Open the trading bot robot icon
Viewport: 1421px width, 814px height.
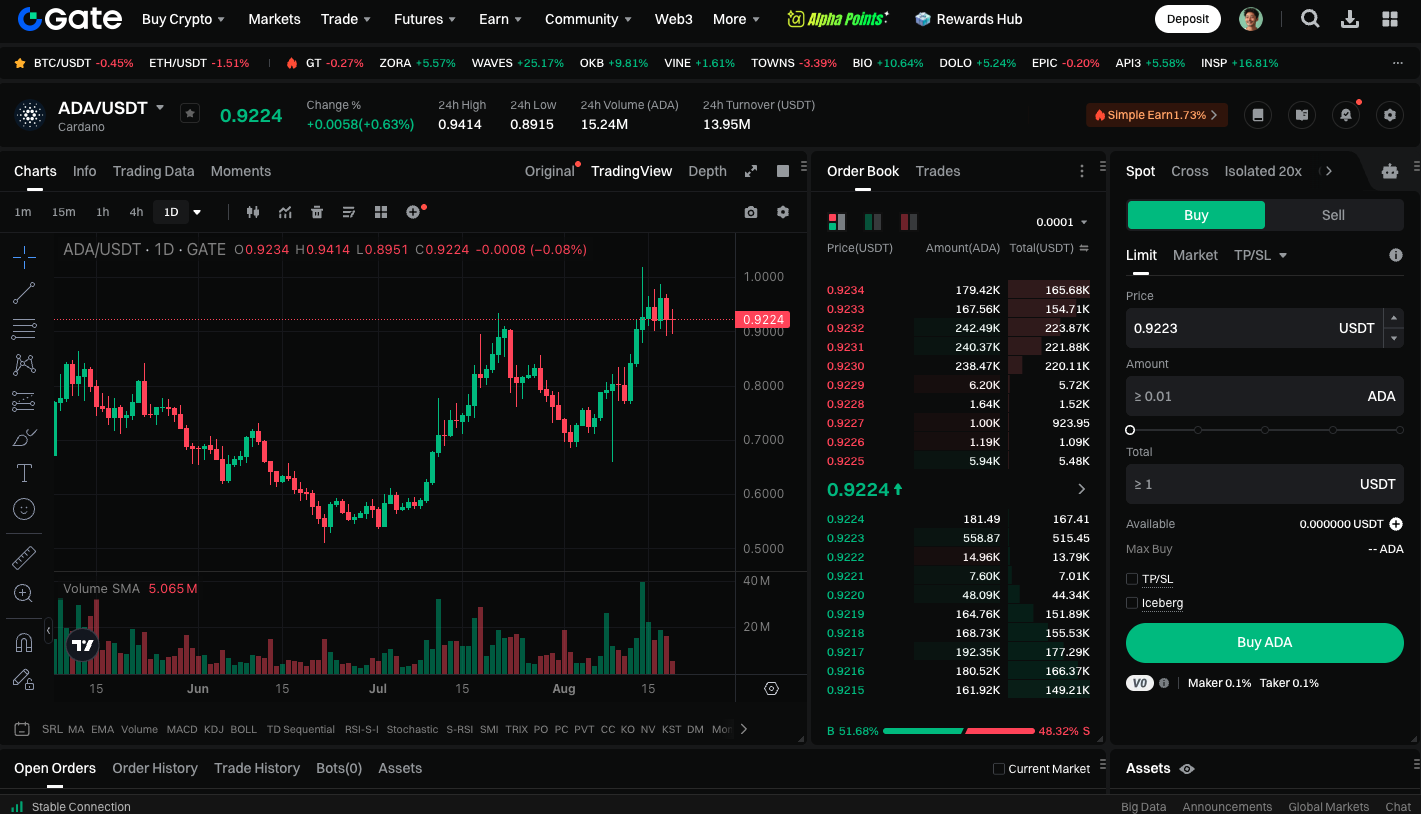1389,171
